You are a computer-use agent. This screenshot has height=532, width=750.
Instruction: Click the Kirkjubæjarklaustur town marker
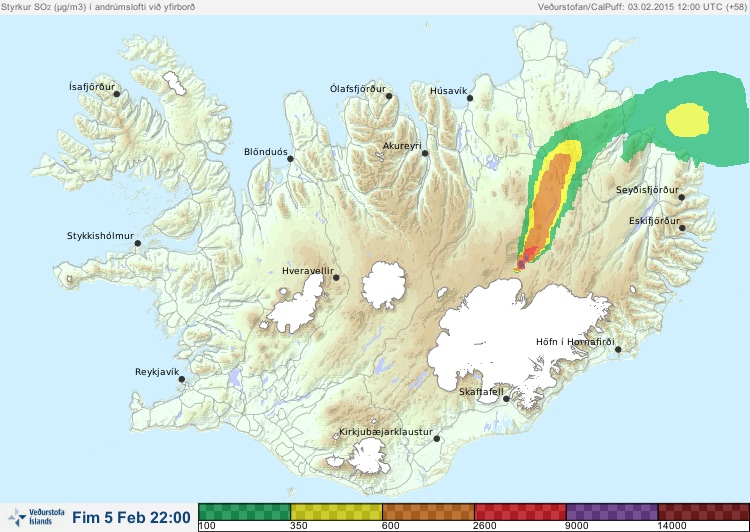click(x=436, y=439)
